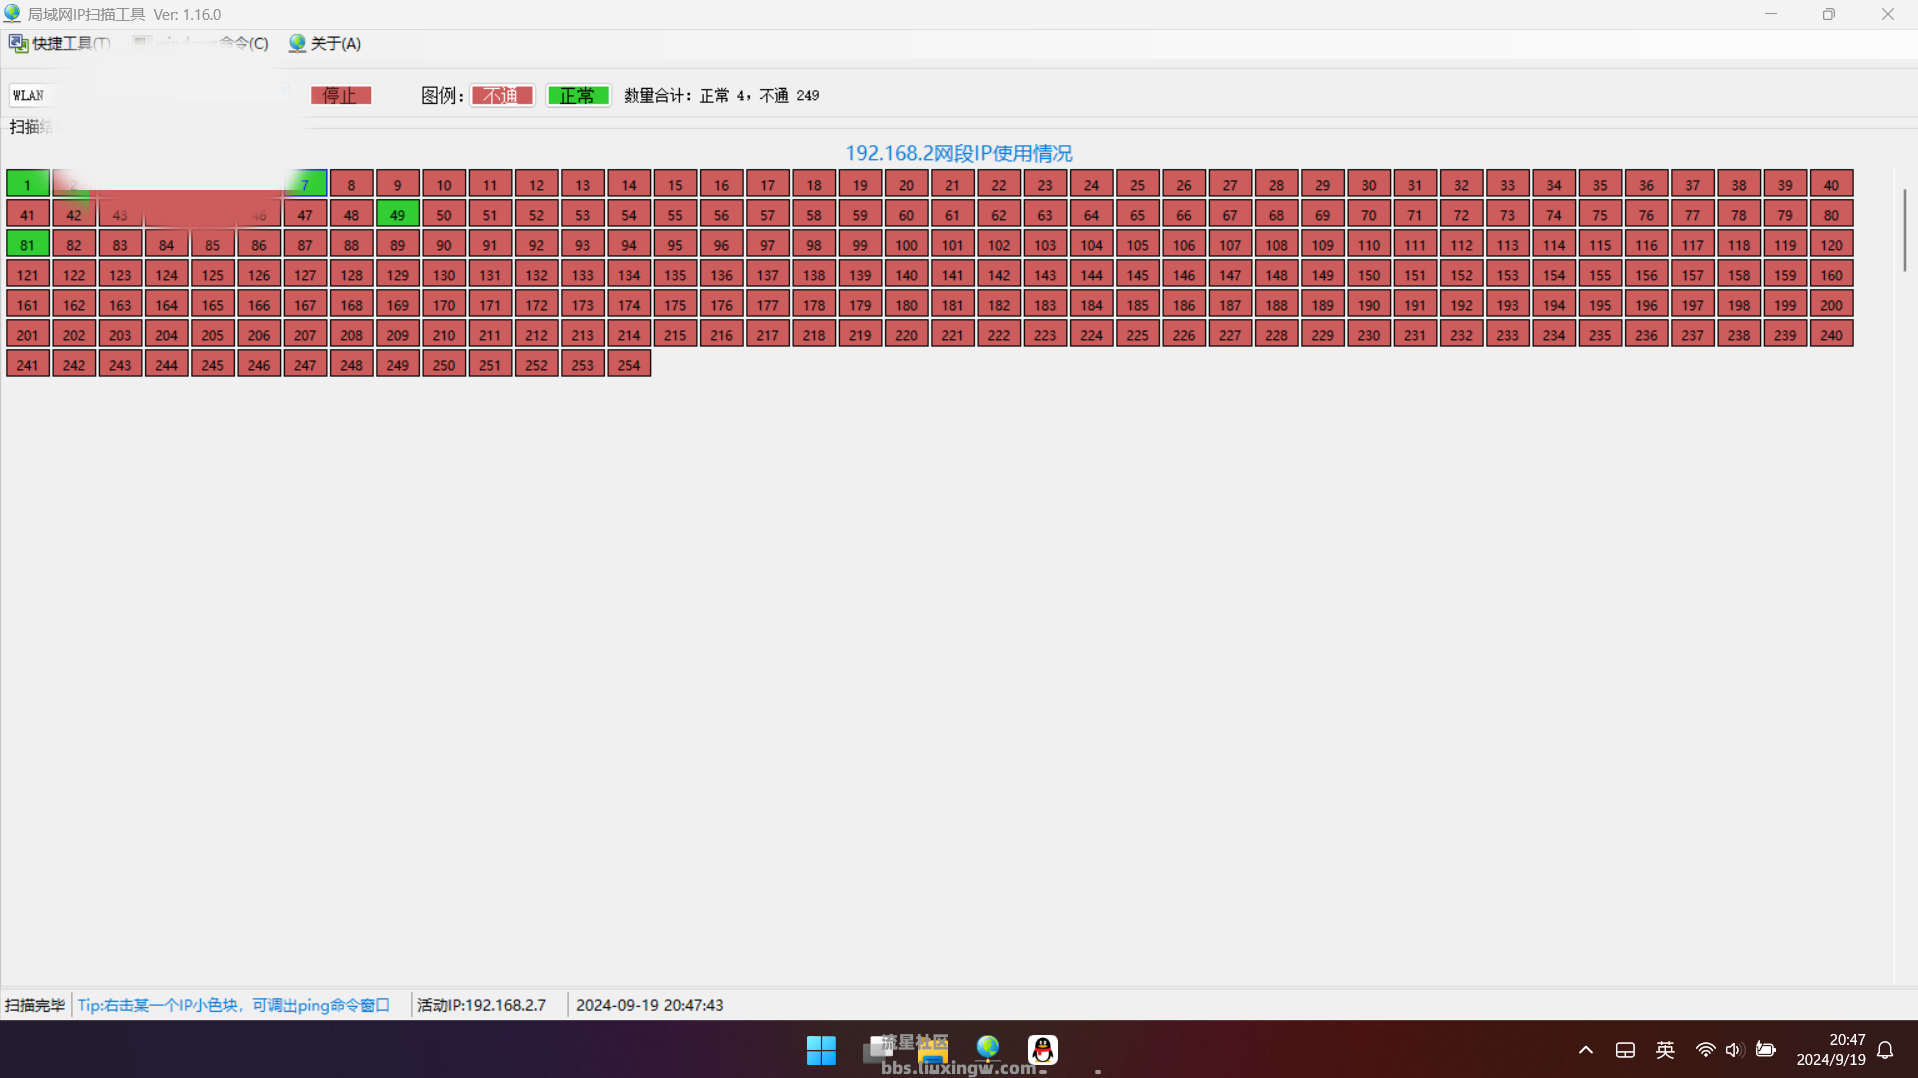
Task: Open the battery tray icon
Action: [1766, 1050]
